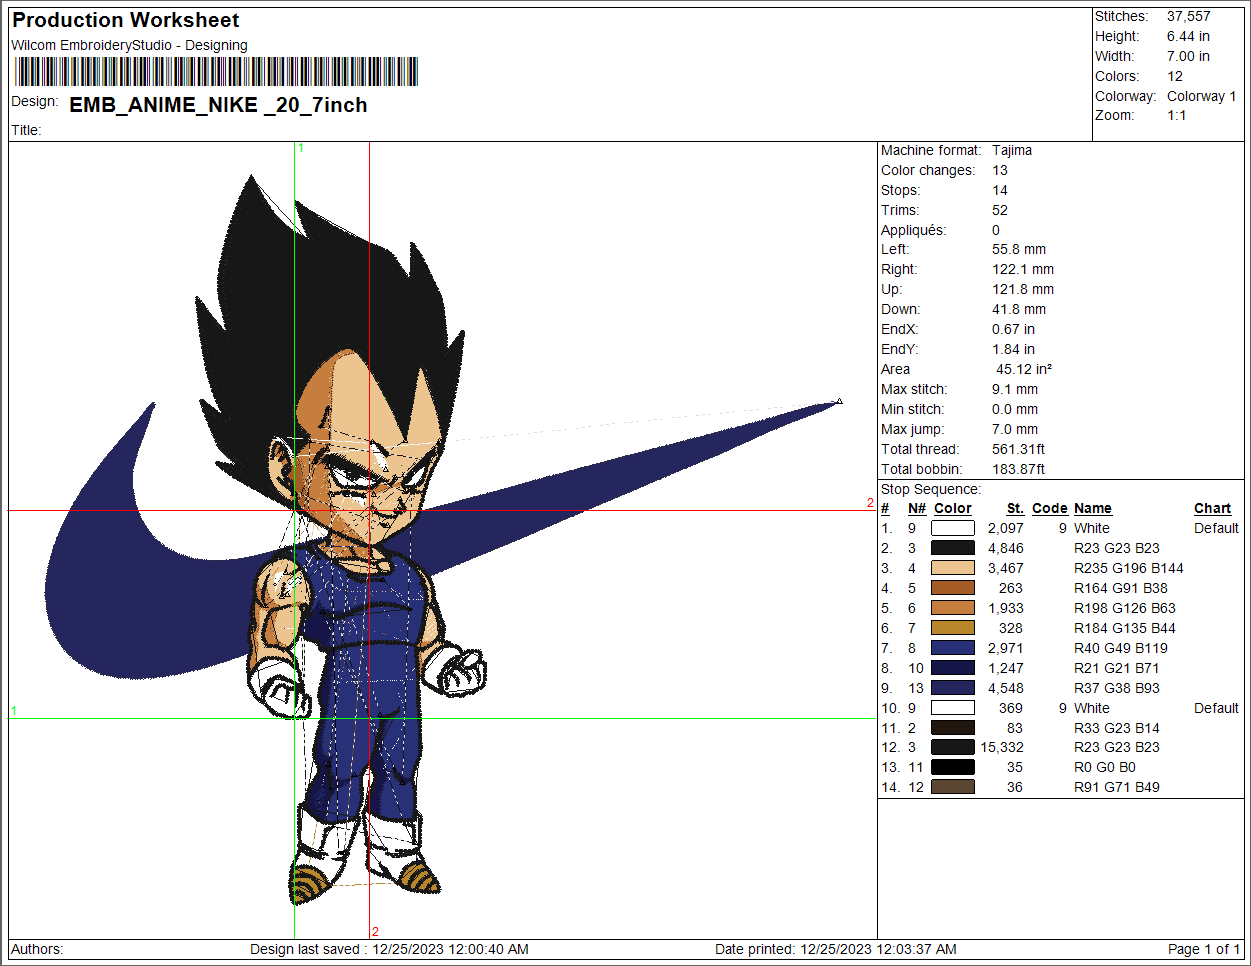This screenshot has width=1251, height=966.
Task: Click the Up value 121.8 mm
Action: pyautogui.click(x=1023, y=289)
